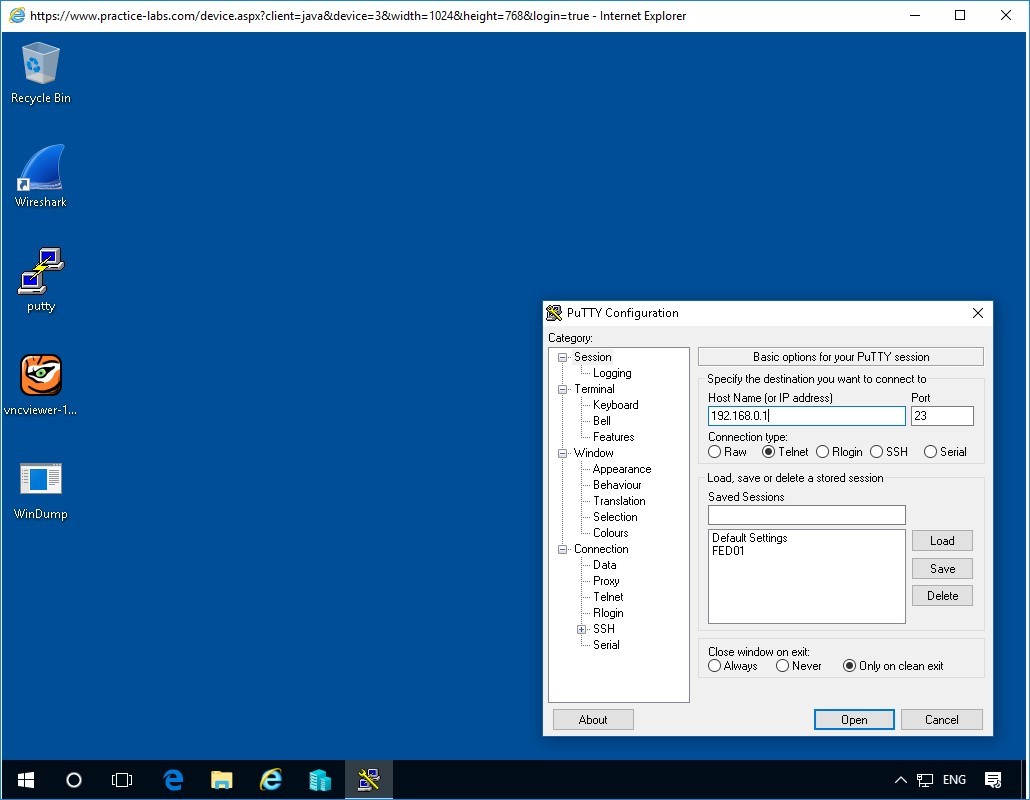Open the Selection category
Image resolution: width=1030 pixels, height=800 pixels.
(615, 517)
